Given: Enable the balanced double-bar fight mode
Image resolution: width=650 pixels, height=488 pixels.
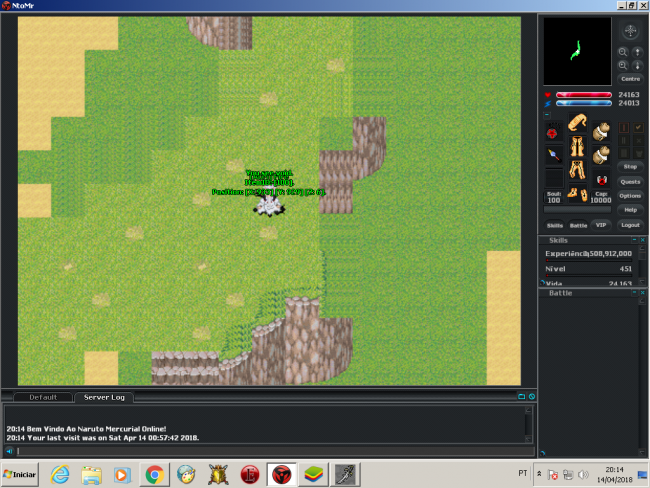Looking at the screenshot, I should tap(623, 141).
